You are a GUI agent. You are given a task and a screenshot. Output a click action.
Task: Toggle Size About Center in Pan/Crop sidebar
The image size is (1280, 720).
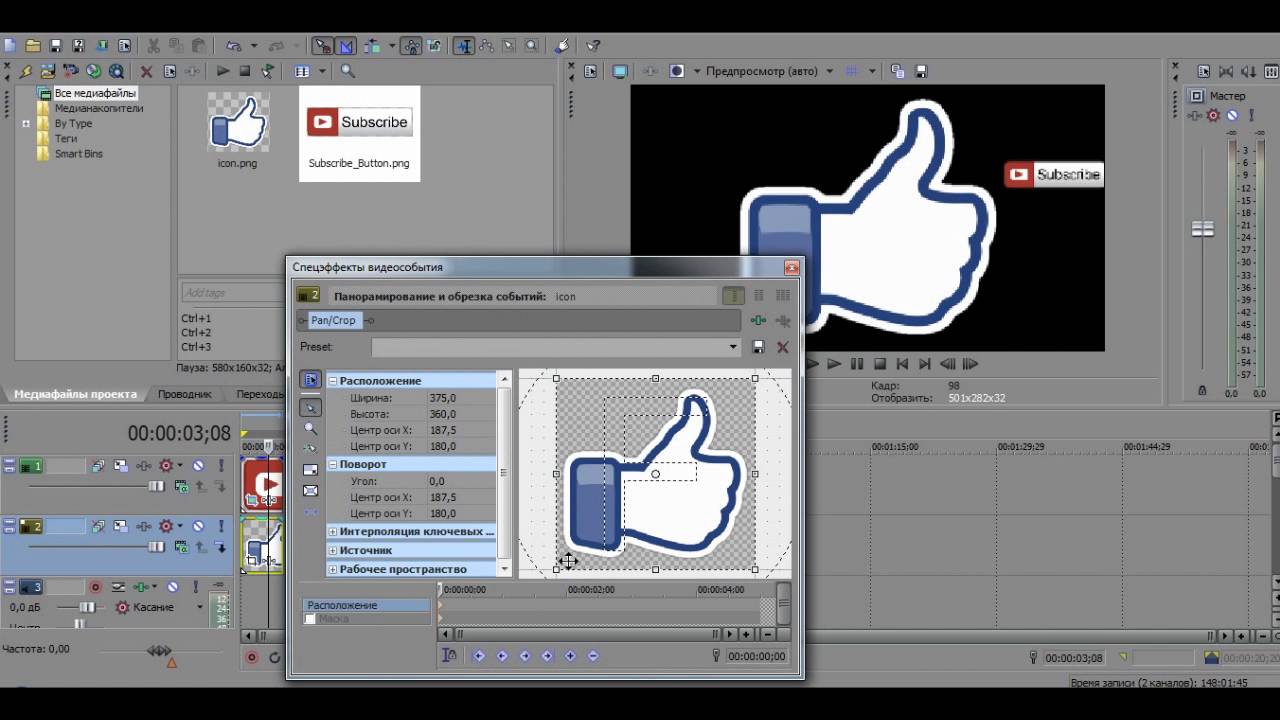pyautogui.click(x=311, y=491)
